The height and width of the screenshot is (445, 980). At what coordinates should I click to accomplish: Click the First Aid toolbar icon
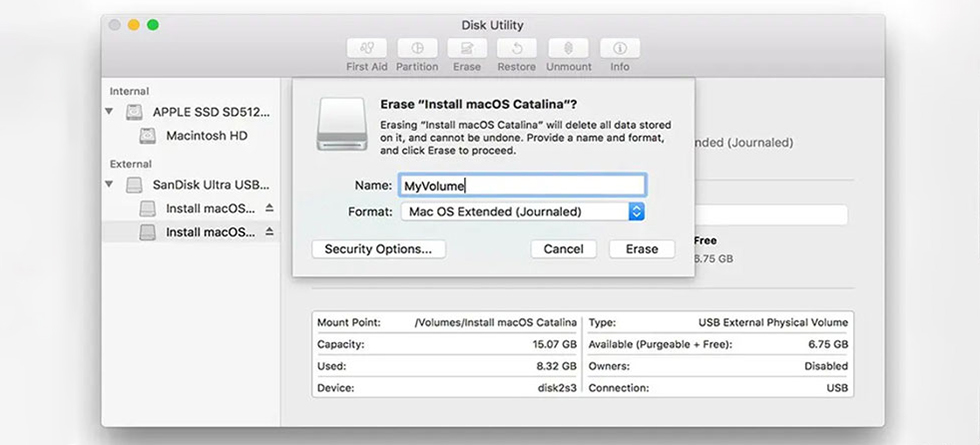[367, 48]
